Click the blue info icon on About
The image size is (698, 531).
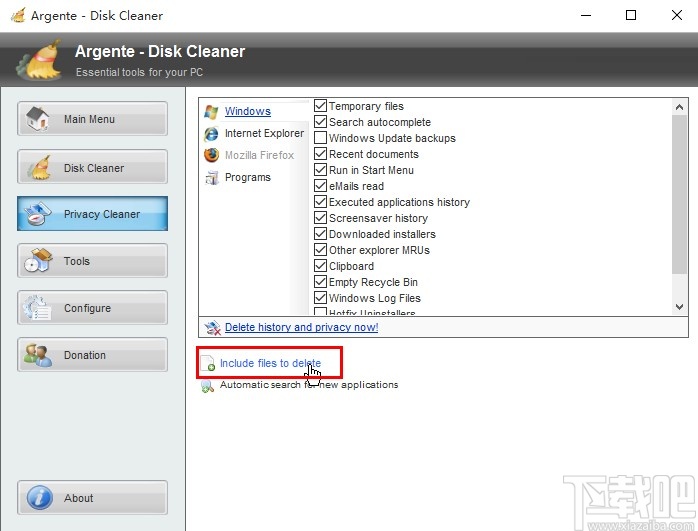point(39,497)
